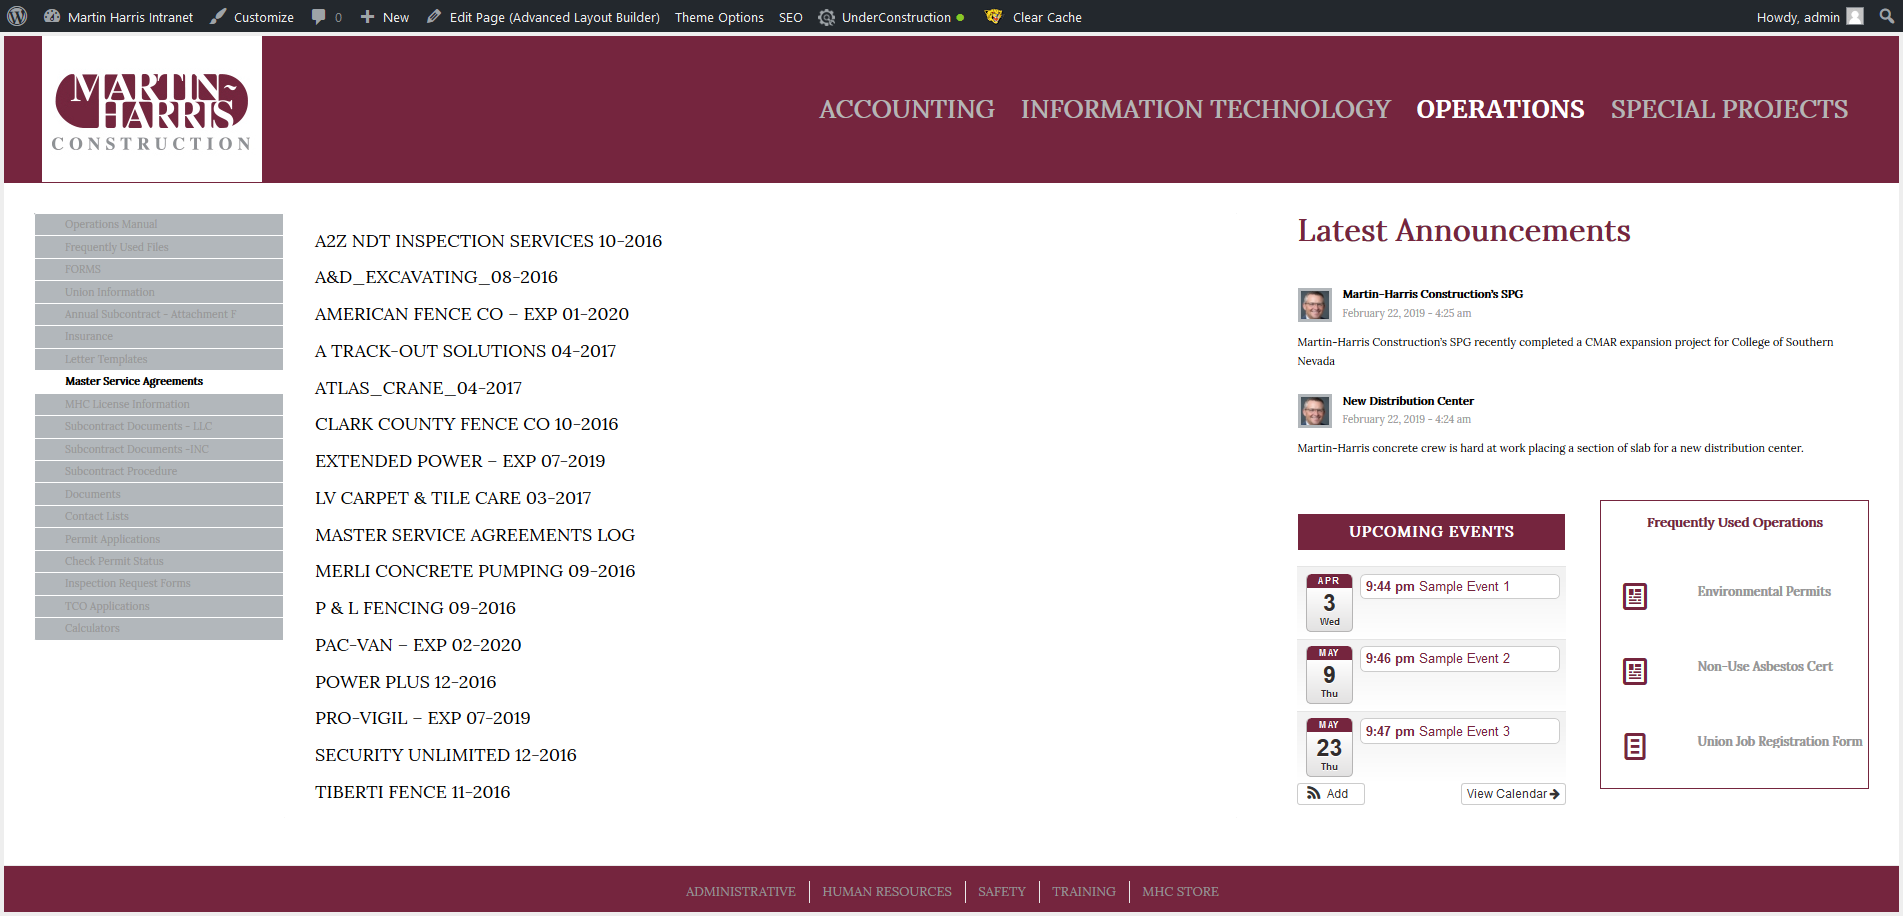Click the APR 3 calendar date tile

(1329, 602)
